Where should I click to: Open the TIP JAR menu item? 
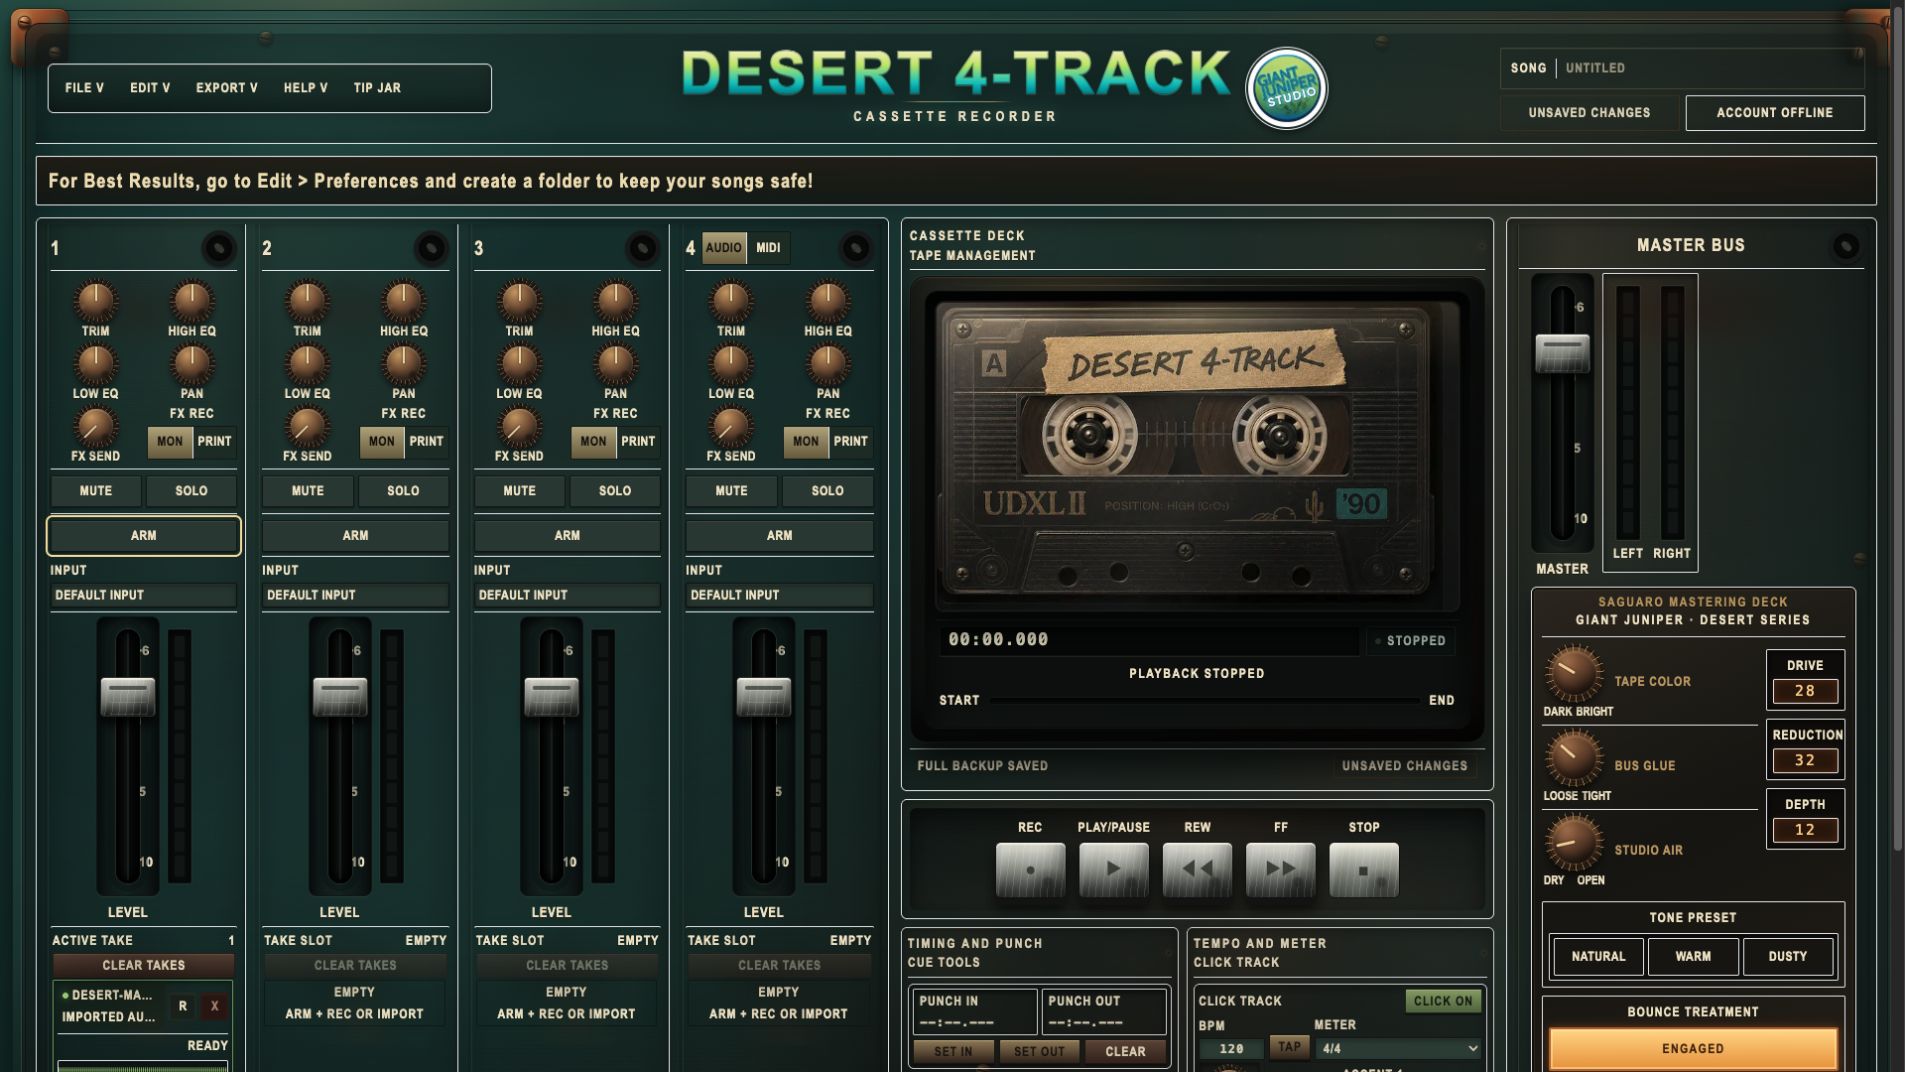tap(377, 88)
